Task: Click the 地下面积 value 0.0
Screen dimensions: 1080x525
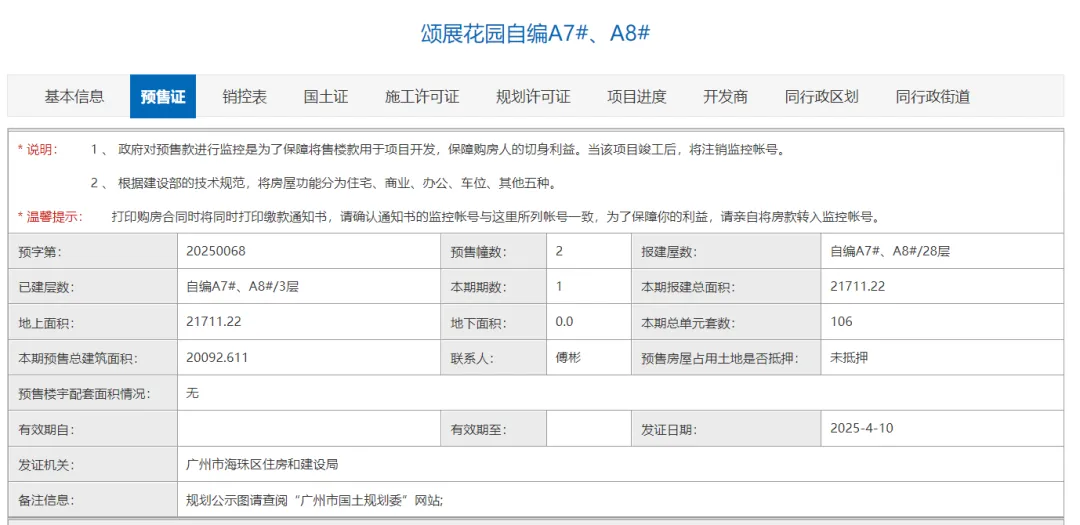Action: (x=565, y=322)
